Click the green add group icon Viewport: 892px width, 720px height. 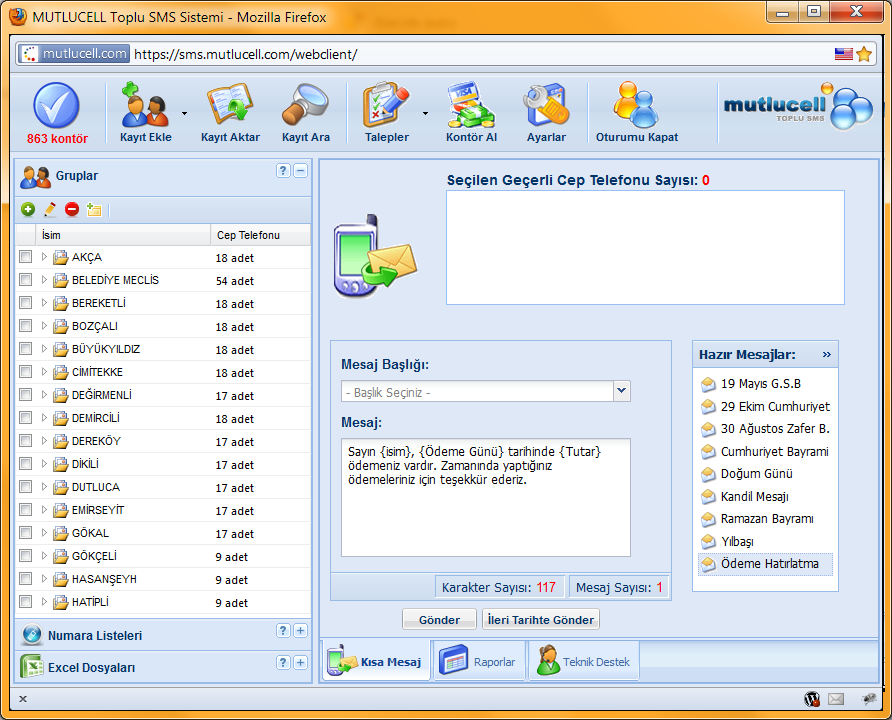tap(28, 210)
